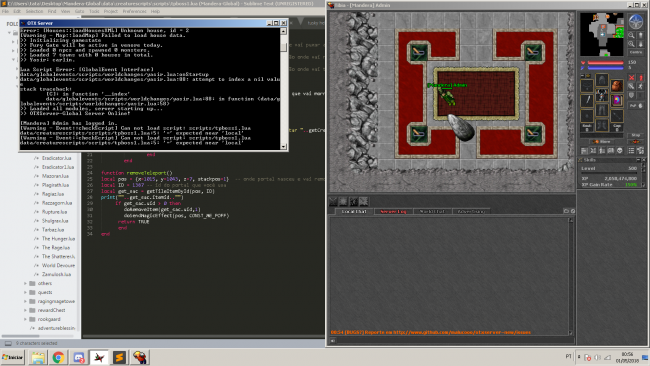Image resolution: width=650 pixels, height=366 pixels.
Task: Click the Sublime Text taskbar icon
Action: tap(119, 357)
